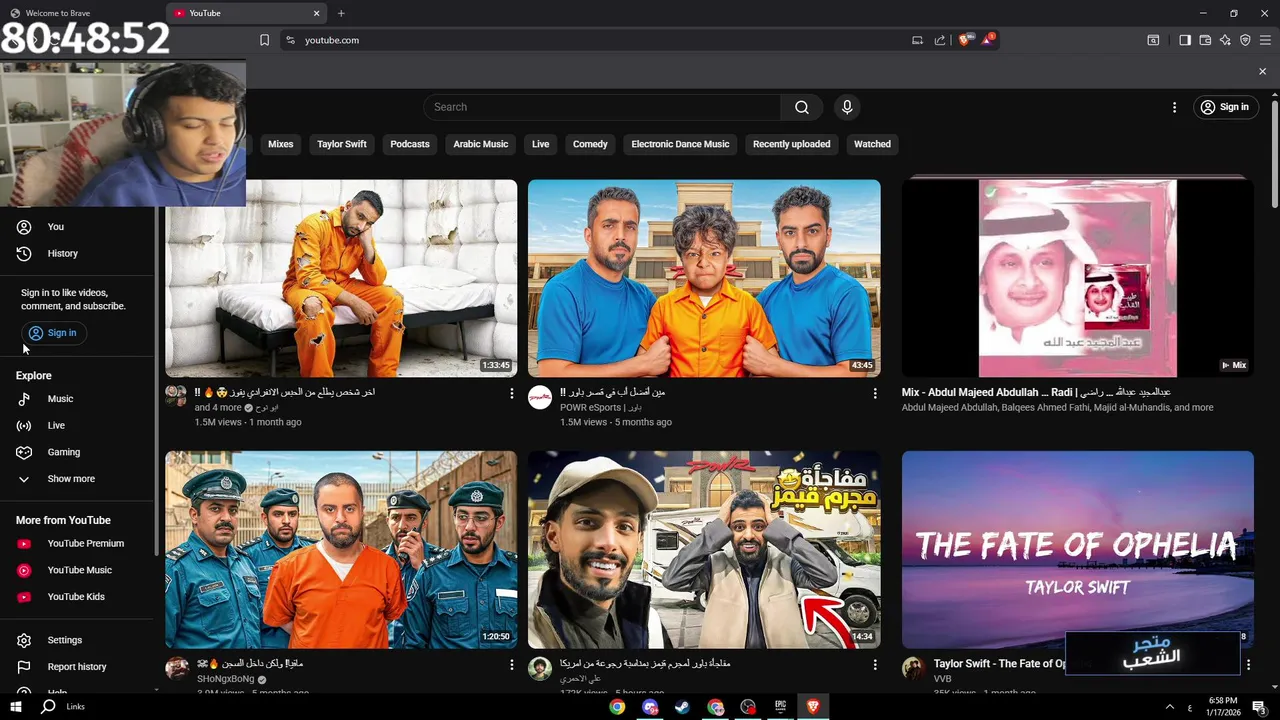Viewport: 1280px width, 720px height.
Task: Open Brave Leo AI sparkle icon
Action: point(1225,40)
